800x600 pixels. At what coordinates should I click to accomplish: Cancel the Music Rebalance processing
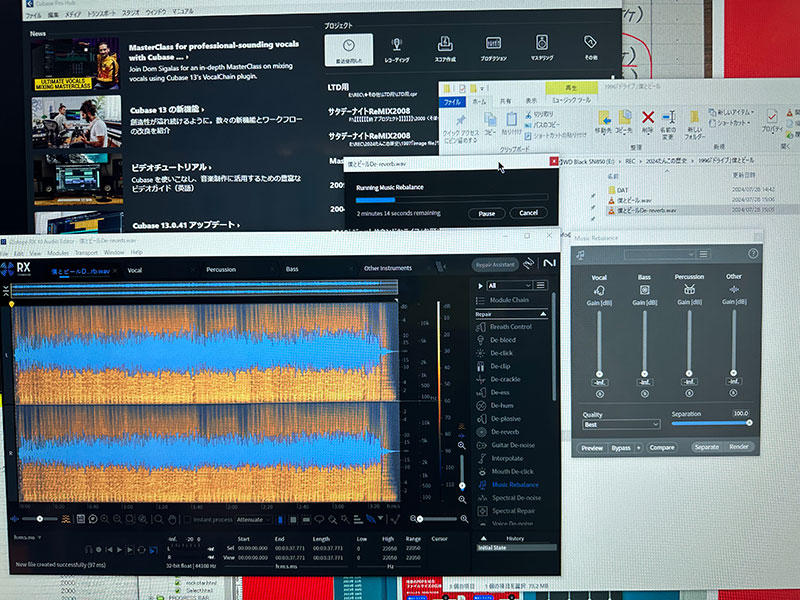529,213
